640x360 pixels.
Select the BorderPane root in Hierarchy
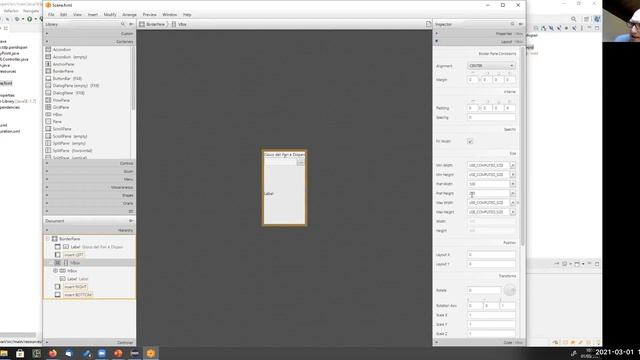89,239
